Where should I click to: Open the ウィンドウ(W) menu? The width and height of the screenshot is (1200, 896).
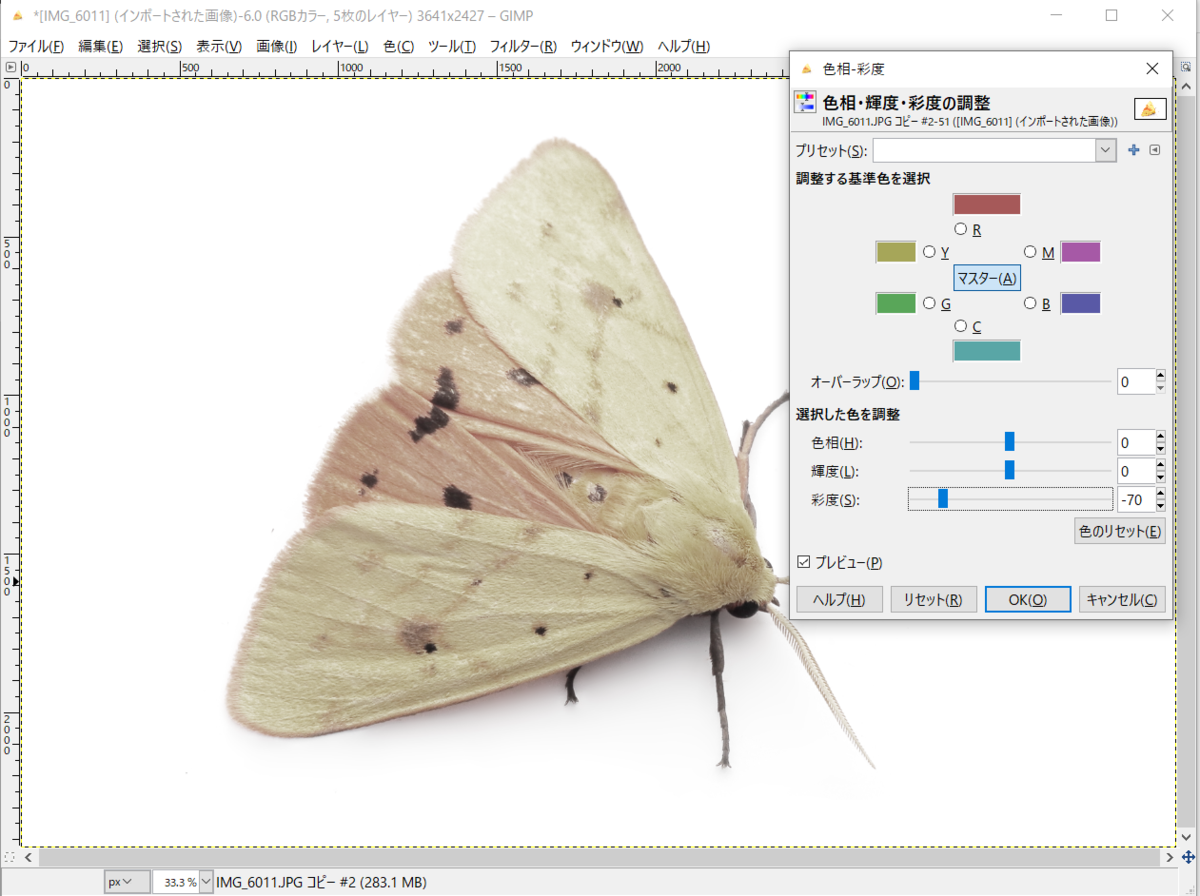(607, 46)
